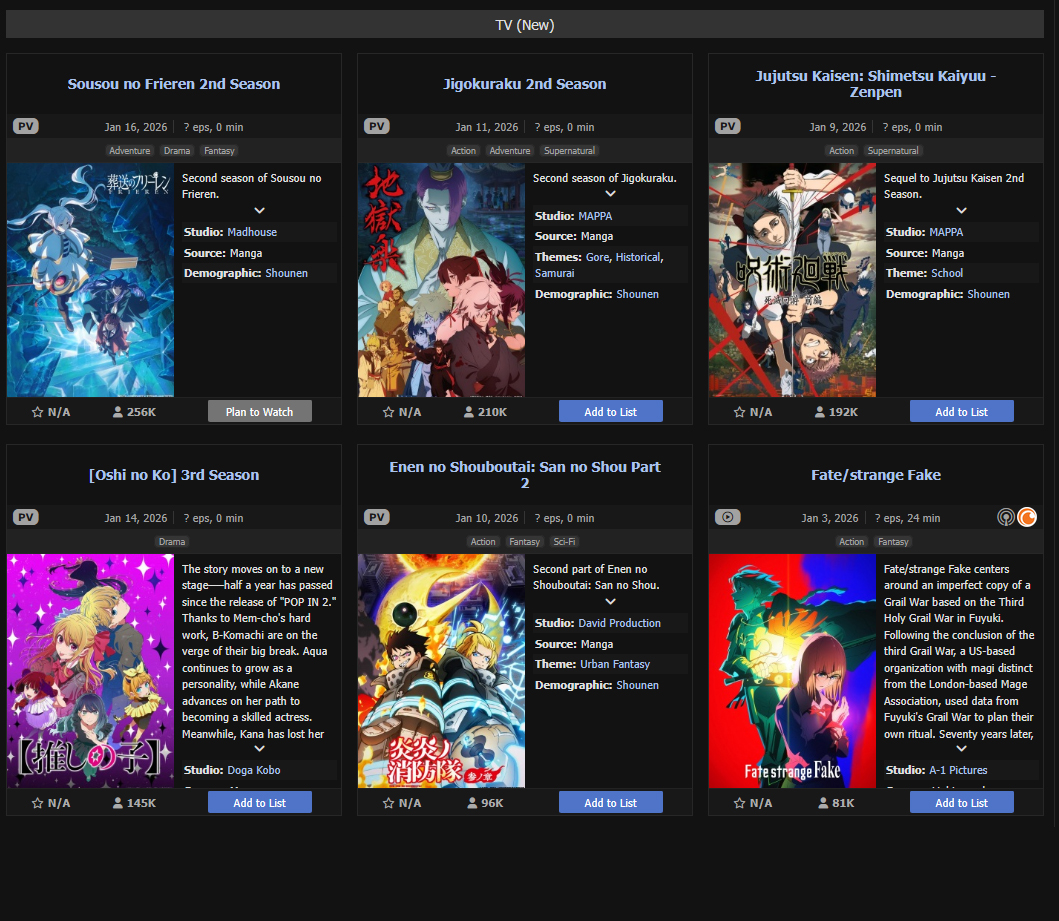Add Jigokuraku 2nd Season to list

[x=611, y=412]
